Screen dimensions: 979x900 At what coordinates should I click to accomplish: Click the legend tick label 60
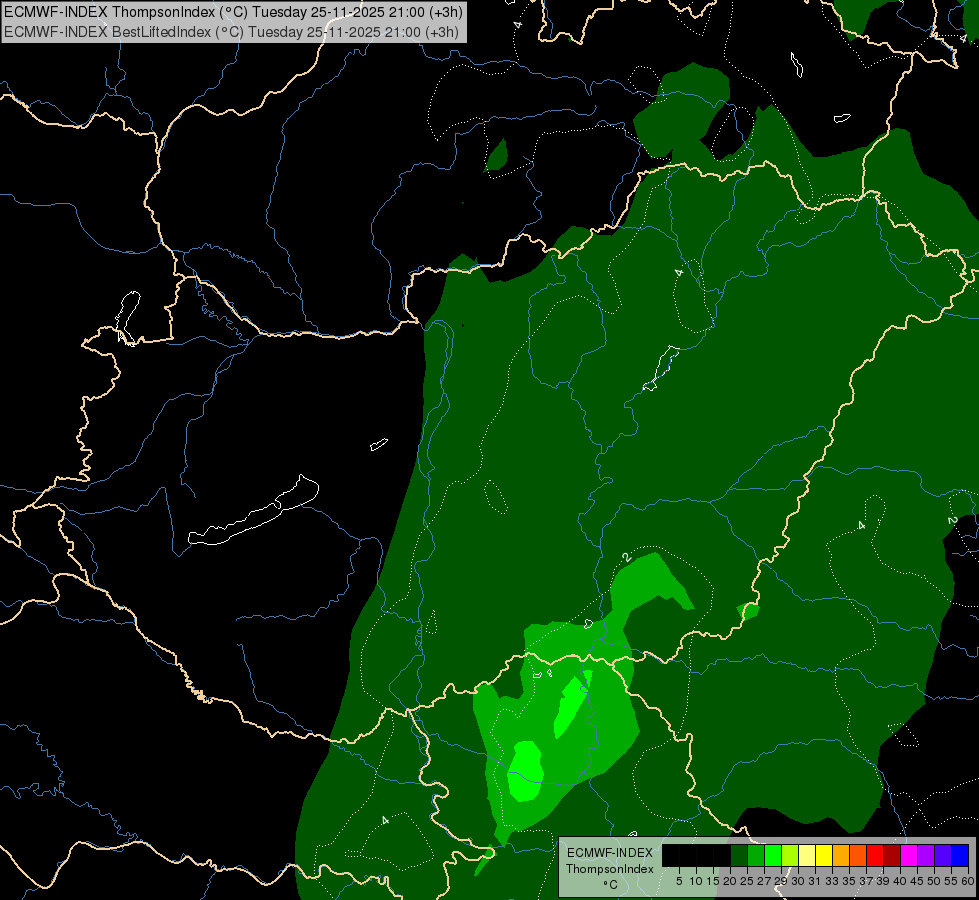tap(968, 881)
